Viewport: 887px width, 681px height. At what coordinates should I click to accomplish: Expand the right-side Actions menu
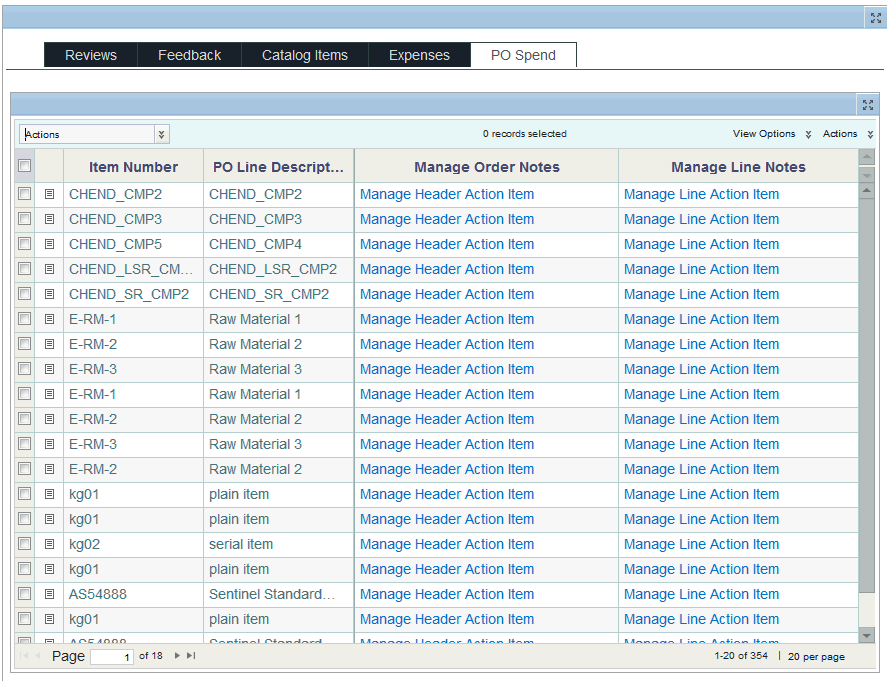pyautogui.click(x=847, y=133)
